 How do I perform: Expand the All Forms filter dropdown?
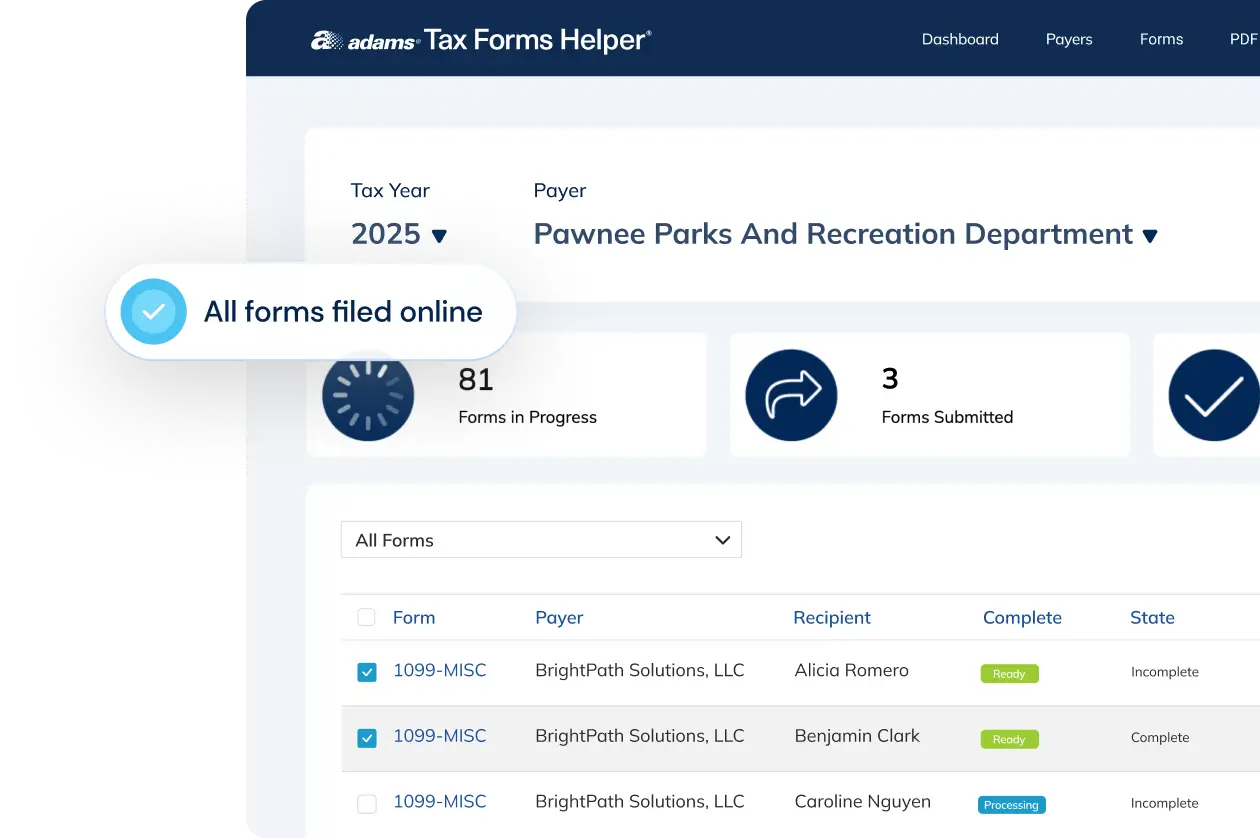[541, 539]
